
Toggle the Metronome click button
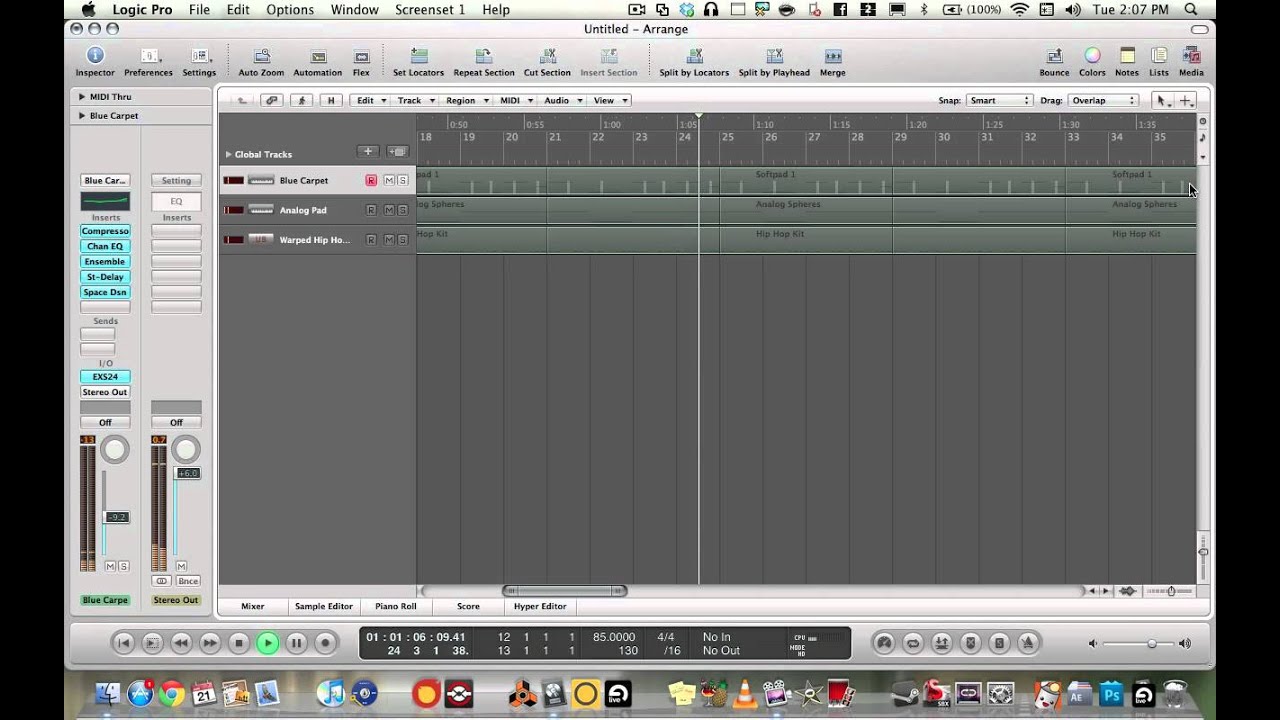click(1028, 643)
